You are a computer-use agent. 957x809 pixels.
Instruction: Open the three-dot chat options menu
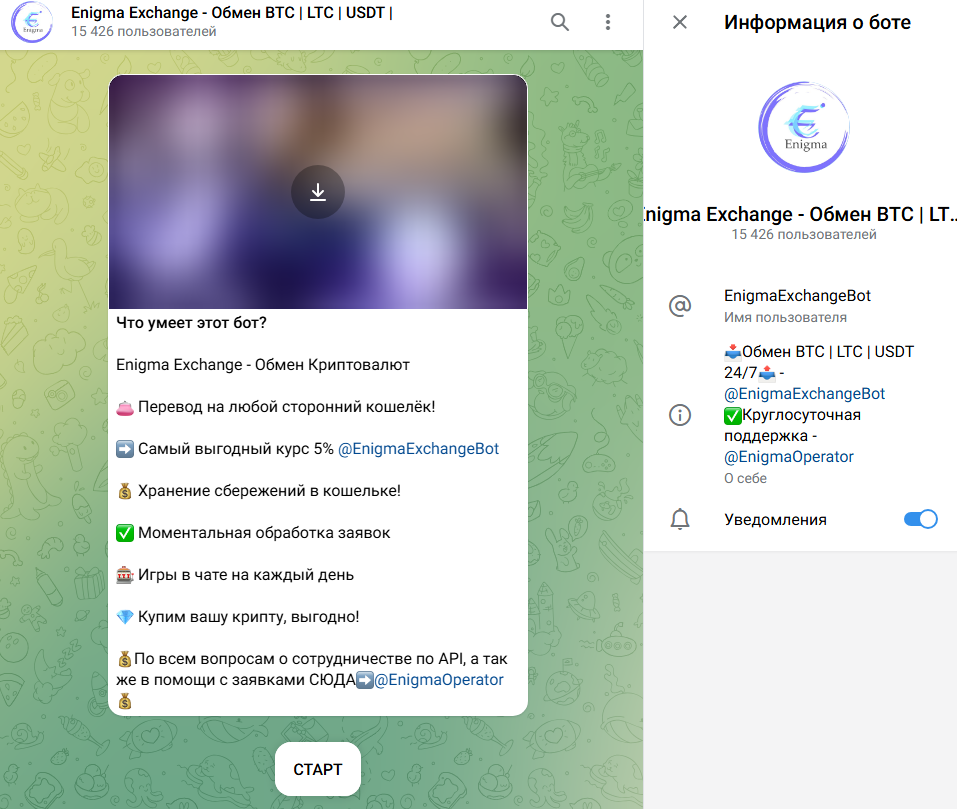[x=608, y=21]
